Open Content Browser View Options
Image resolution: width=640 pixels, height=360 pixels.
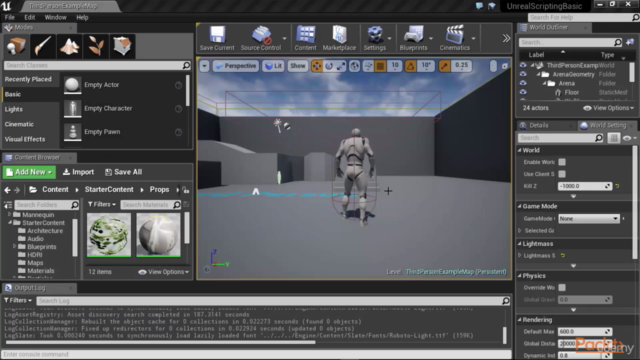pos(163,272)
